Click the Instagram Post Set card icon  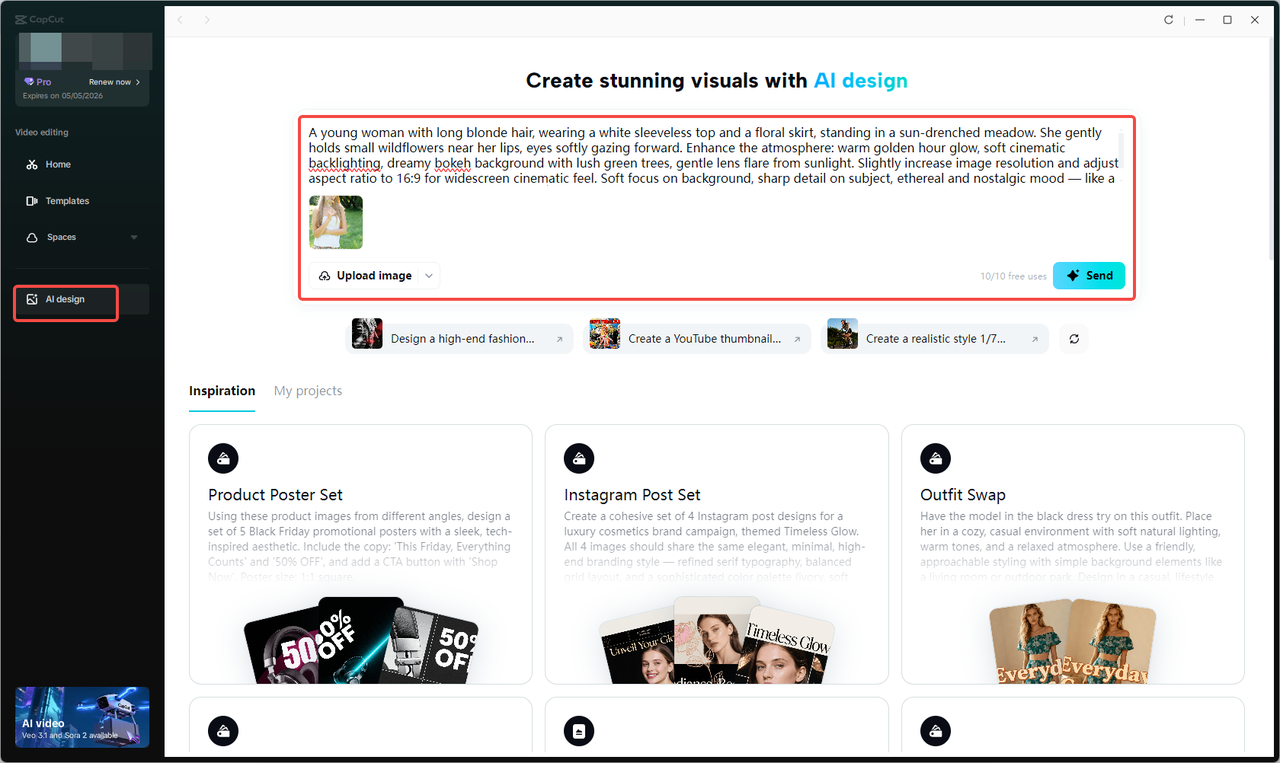coord(579,458)
